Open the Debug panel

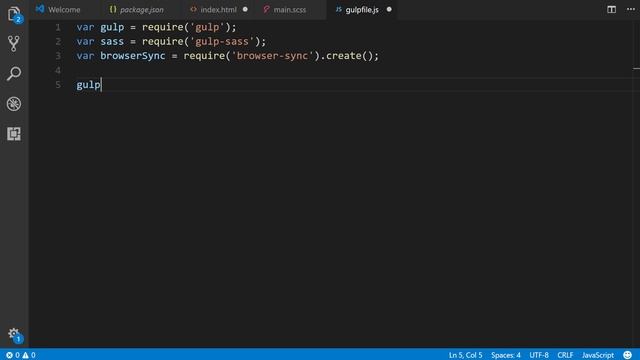tap(14, 104)
